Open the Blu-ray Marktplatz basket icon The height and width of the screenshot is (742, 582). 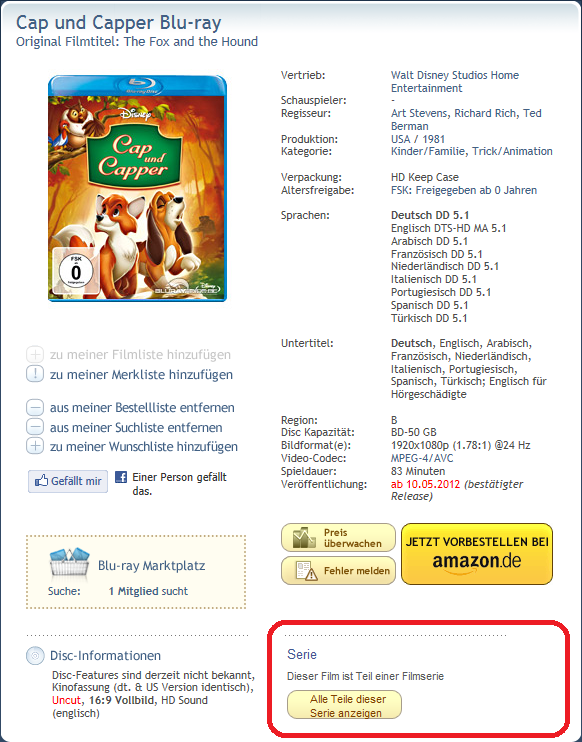coord(70,562)
